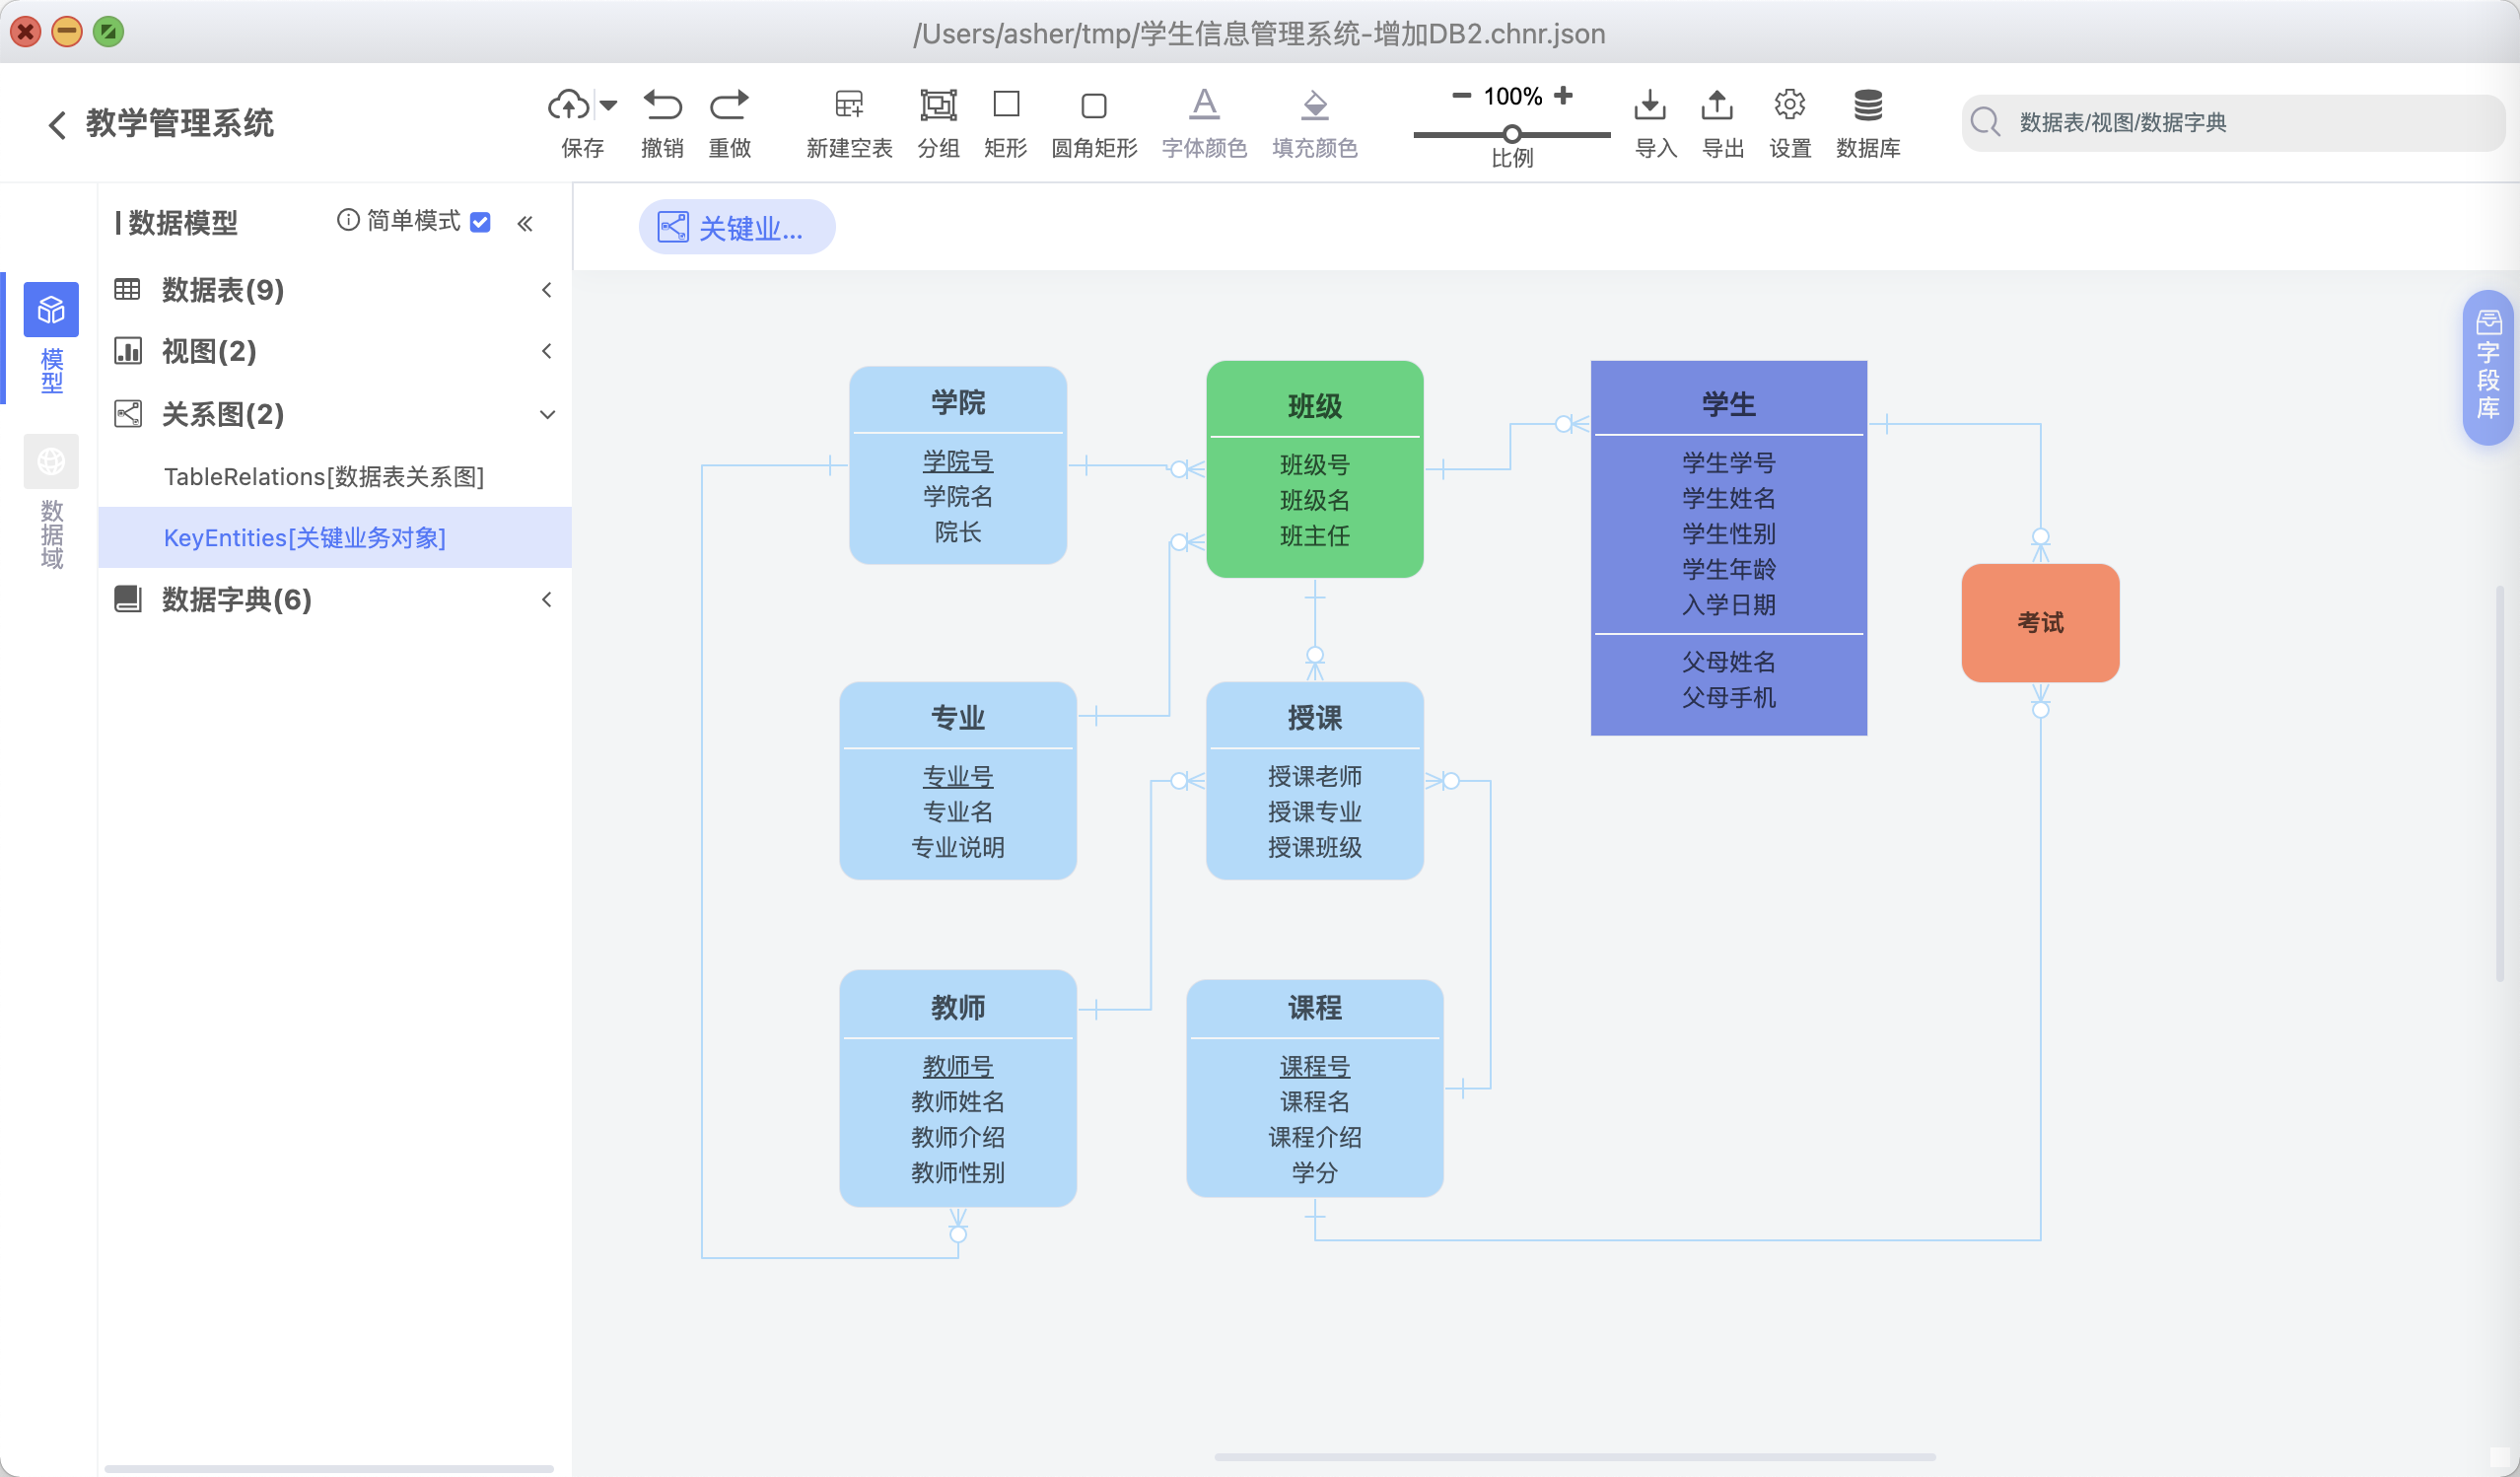Open the Database (数据库) icon
This screenshot has width=2520, height=1477.
(1867, 104)
